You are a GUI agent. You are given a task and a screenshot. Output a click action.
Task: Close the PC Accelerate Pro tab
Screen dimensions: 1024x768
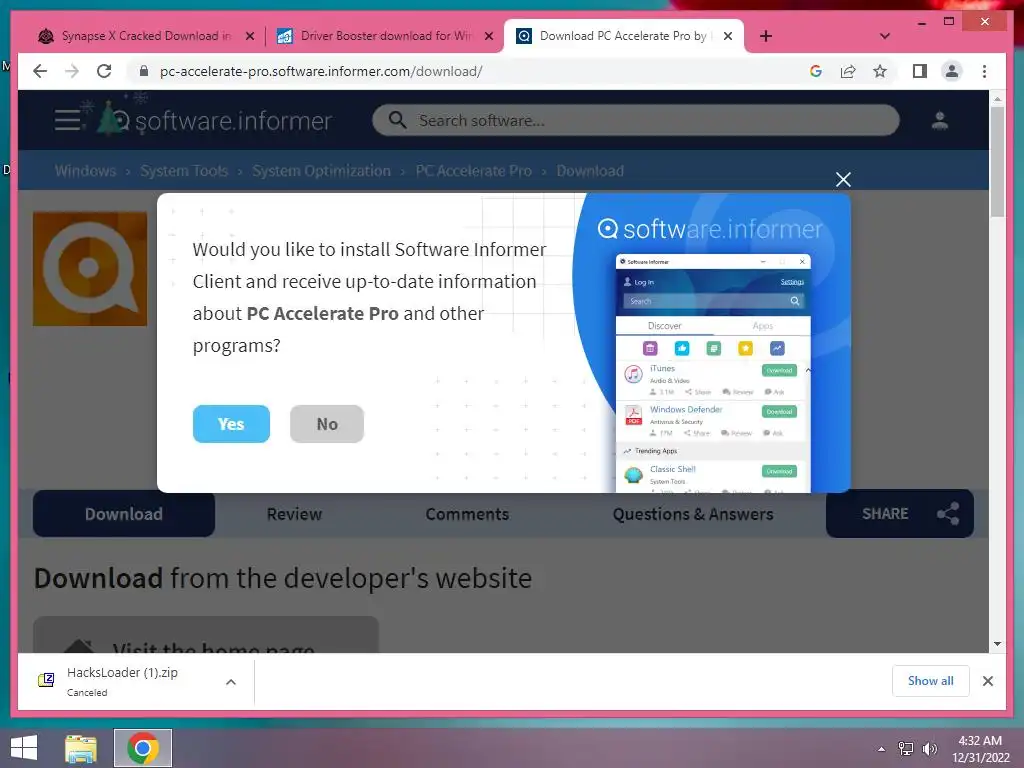click(728, 37)
